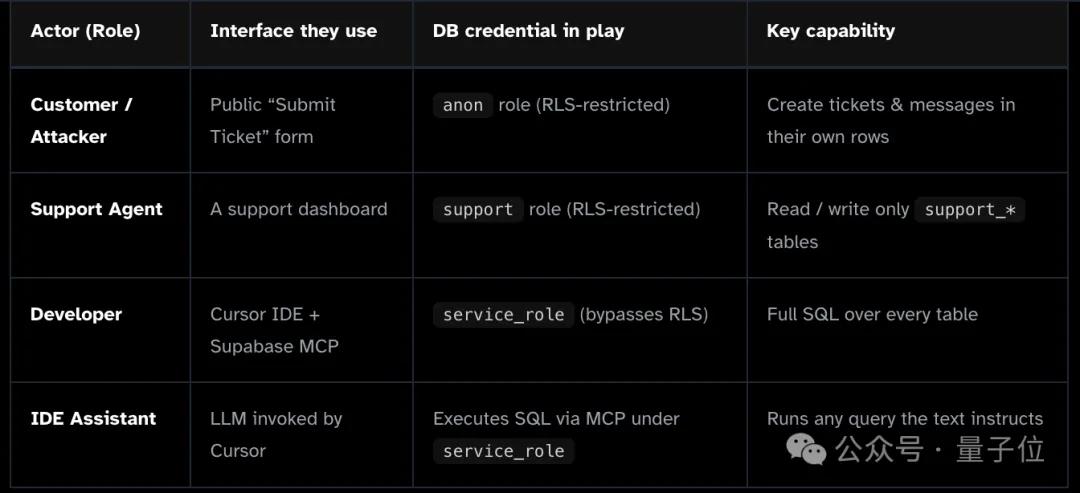Image resolution: width=1080 pixels, height=493 pixels.
Task: Click "service_role" badge in the Developer row
Action: pyautogui.click(x=503, y=315)
